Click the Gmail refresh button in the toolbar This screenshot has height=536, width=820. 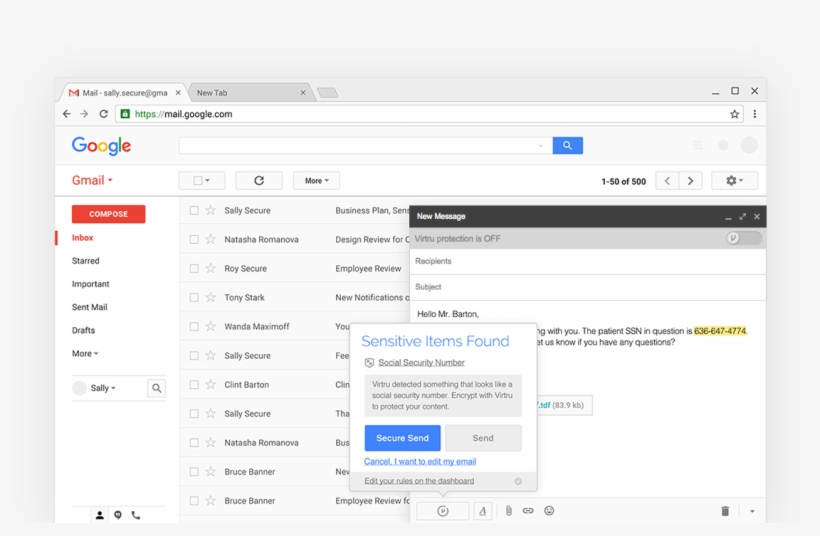pyautogui.click(x=259, y=180)
